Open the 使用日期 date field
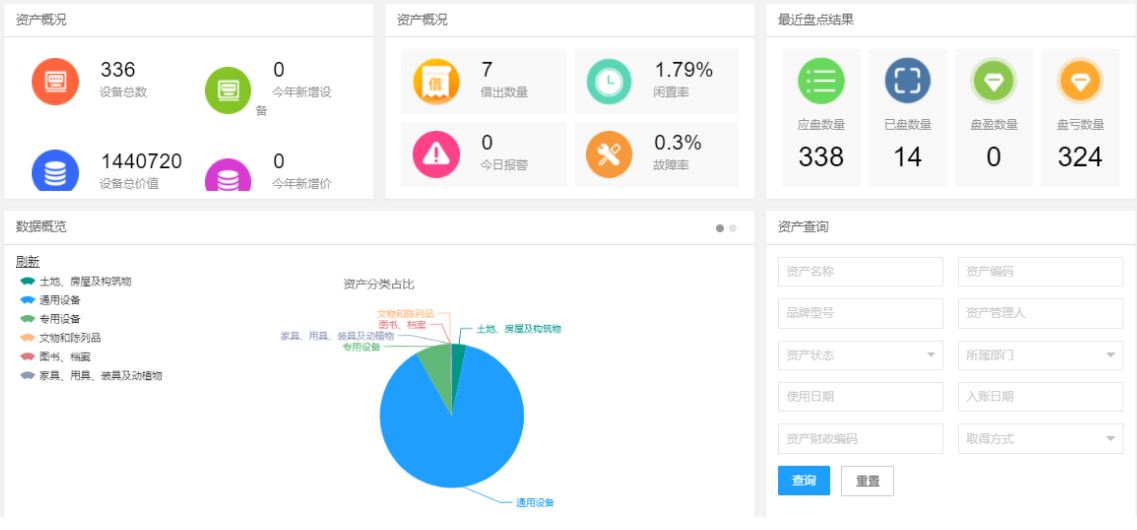 click(860, 397)
